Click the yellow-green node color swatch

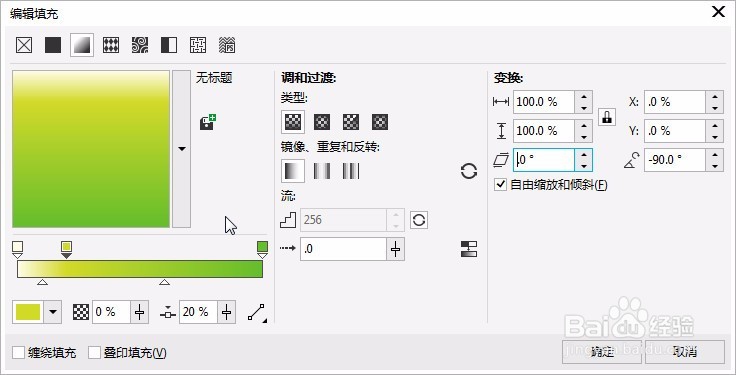pyautogui.click(x=28, y=313)
